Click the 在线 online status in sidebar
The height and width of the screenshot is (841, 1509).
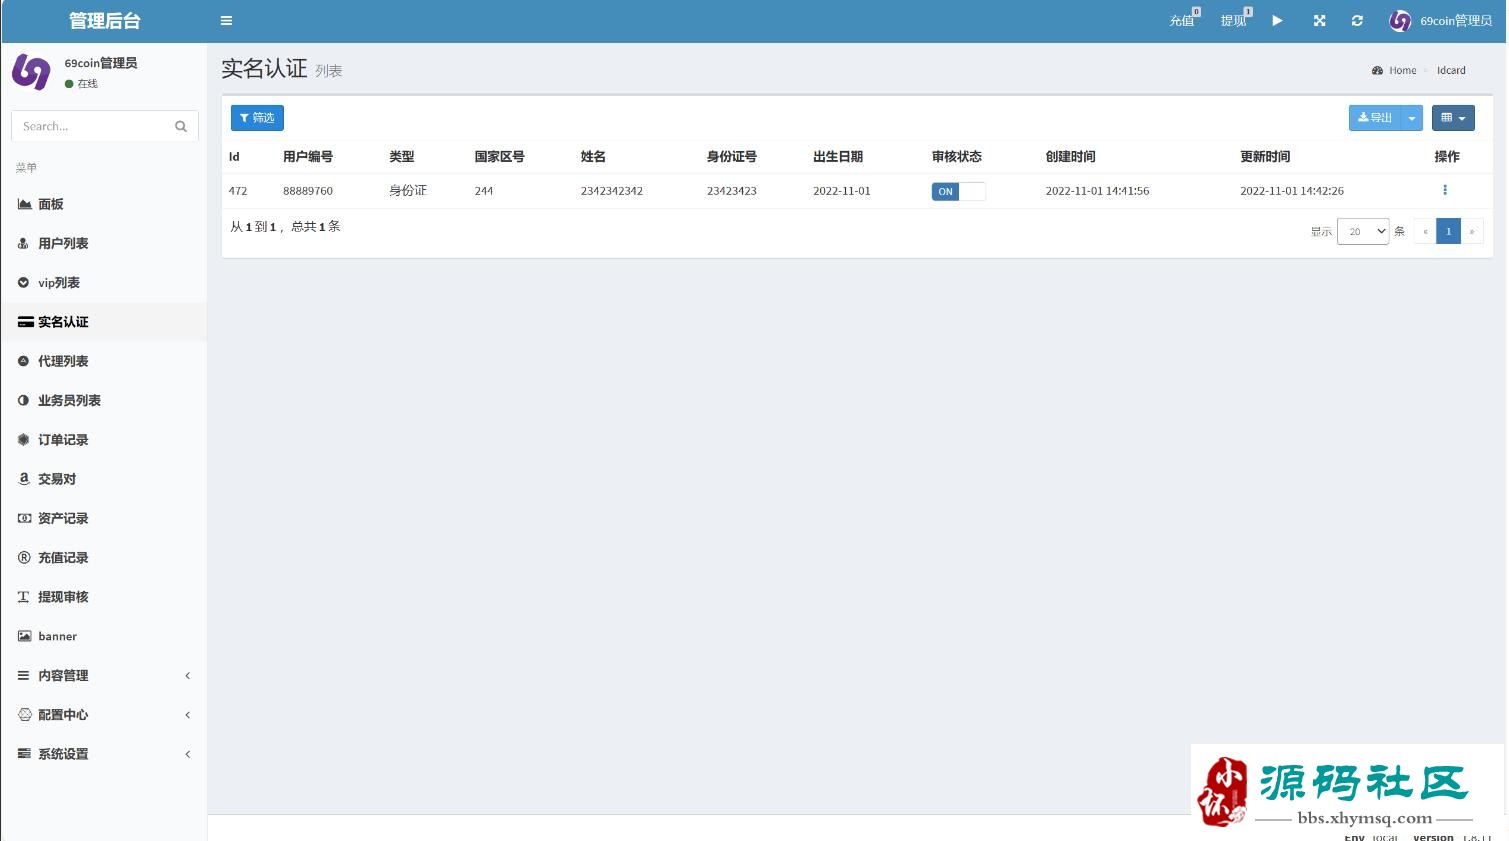point(81,84)
